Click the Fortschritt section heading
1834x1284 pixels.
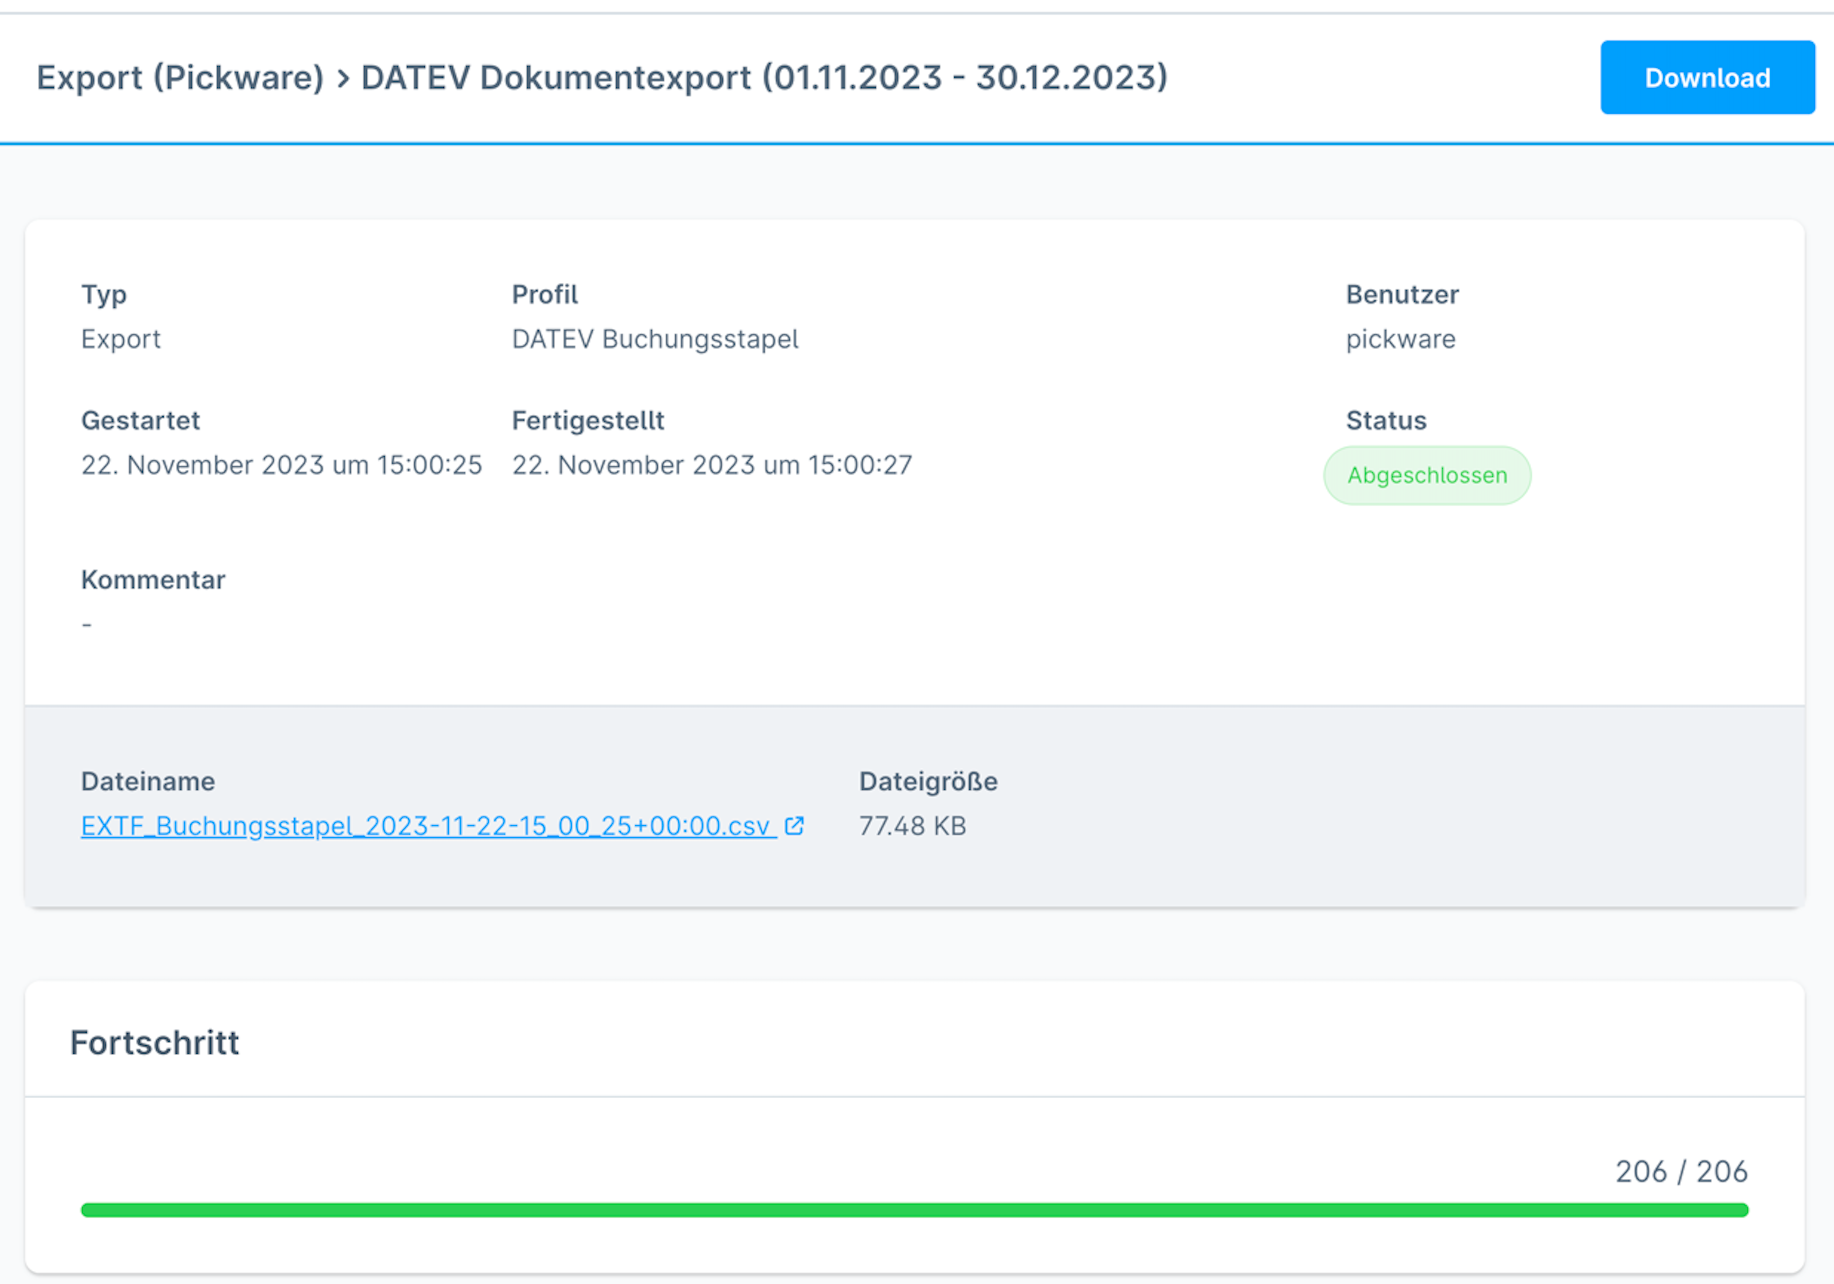tap(155, 1042)
